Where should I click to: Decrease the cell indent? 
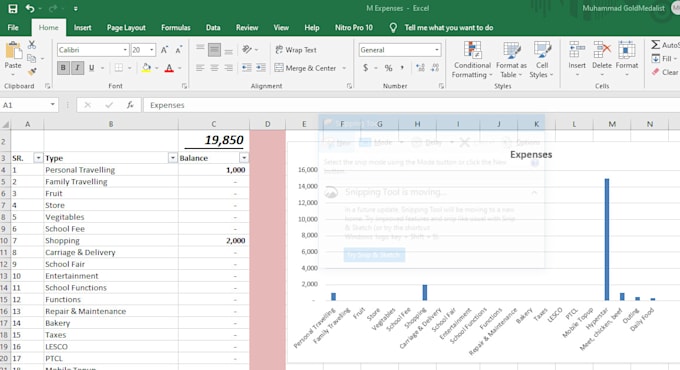click(246, 68)
